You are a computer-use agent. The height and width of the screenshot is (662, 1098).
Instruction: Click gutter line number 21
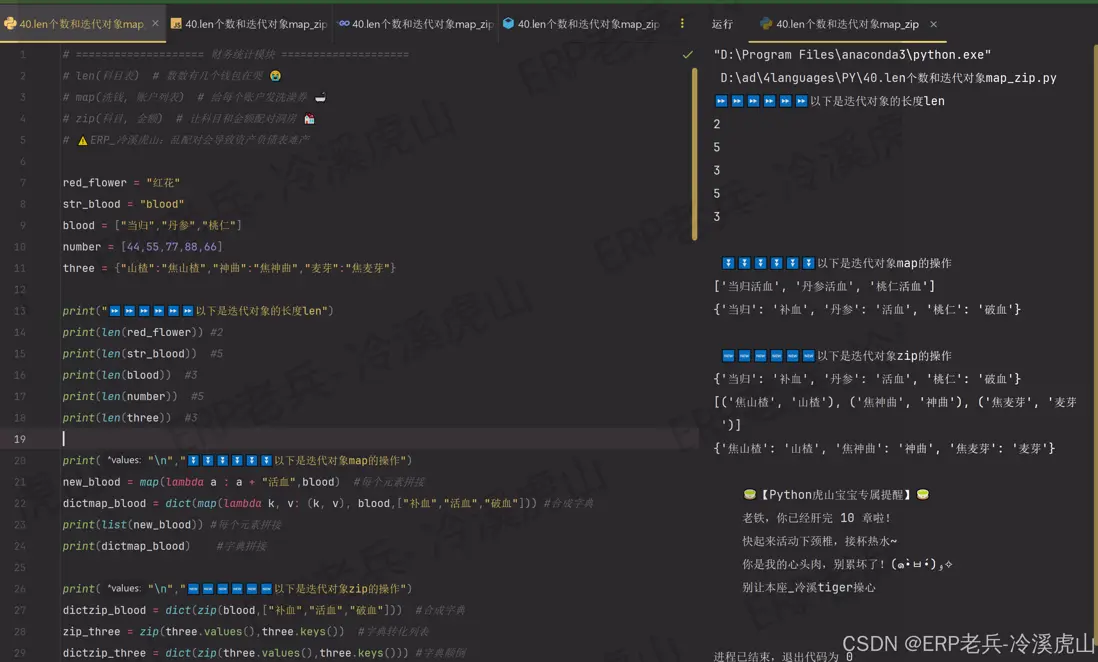[20, 482]
